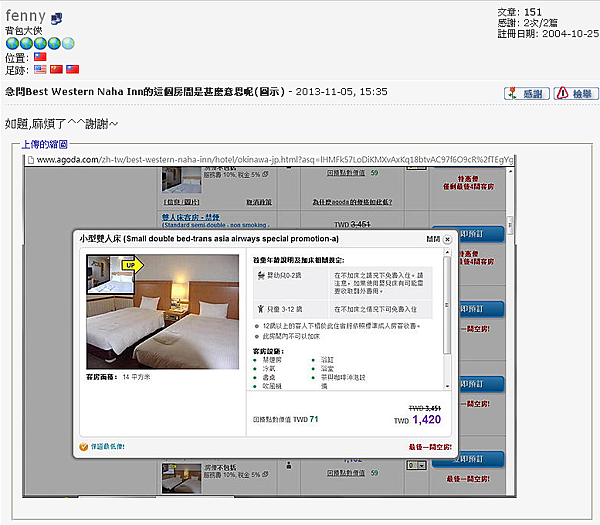The height and width of the screenshot is (525, 600).
Task: Click the user rank globe icons row
Action: click(x=40, y=43)
